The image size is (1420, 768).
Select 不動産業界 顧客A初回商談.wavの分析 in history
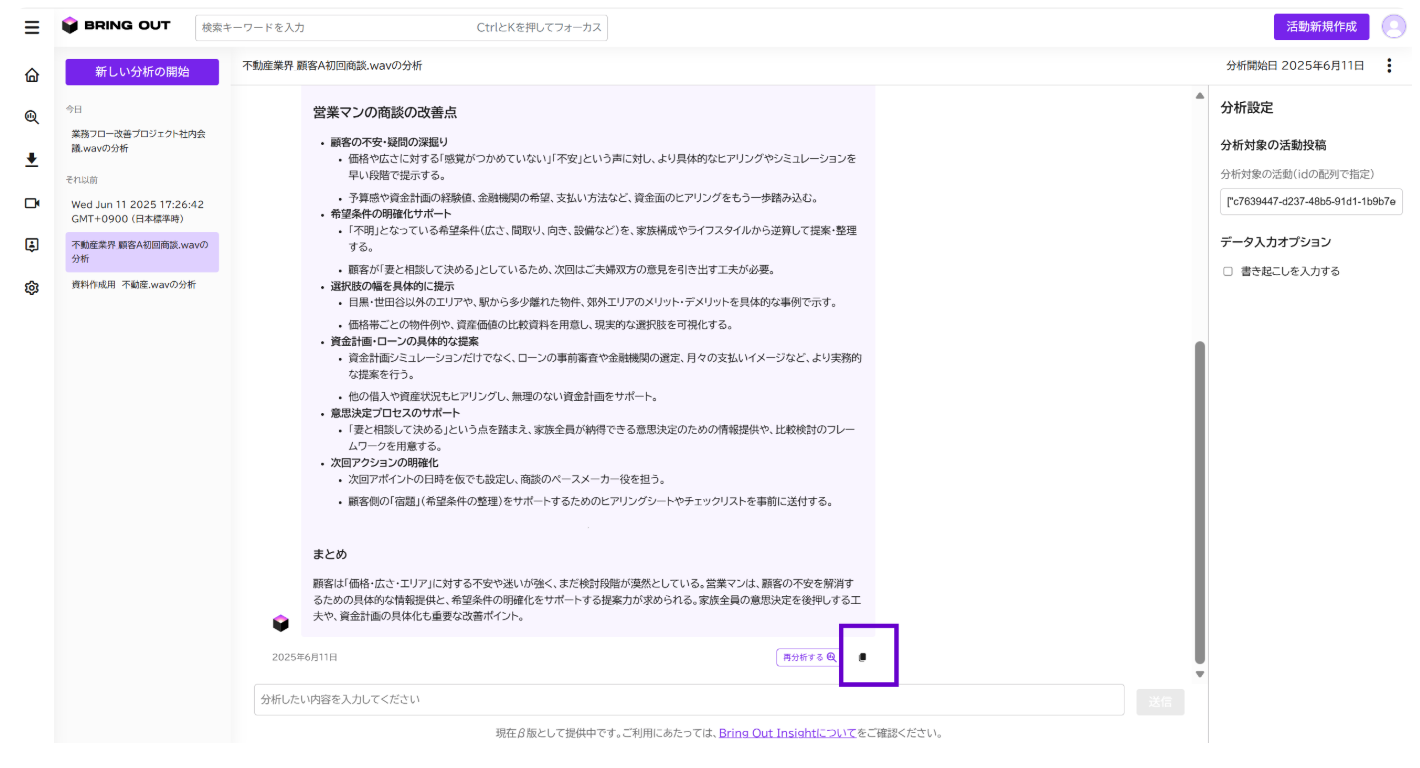(x=142, y=252)
